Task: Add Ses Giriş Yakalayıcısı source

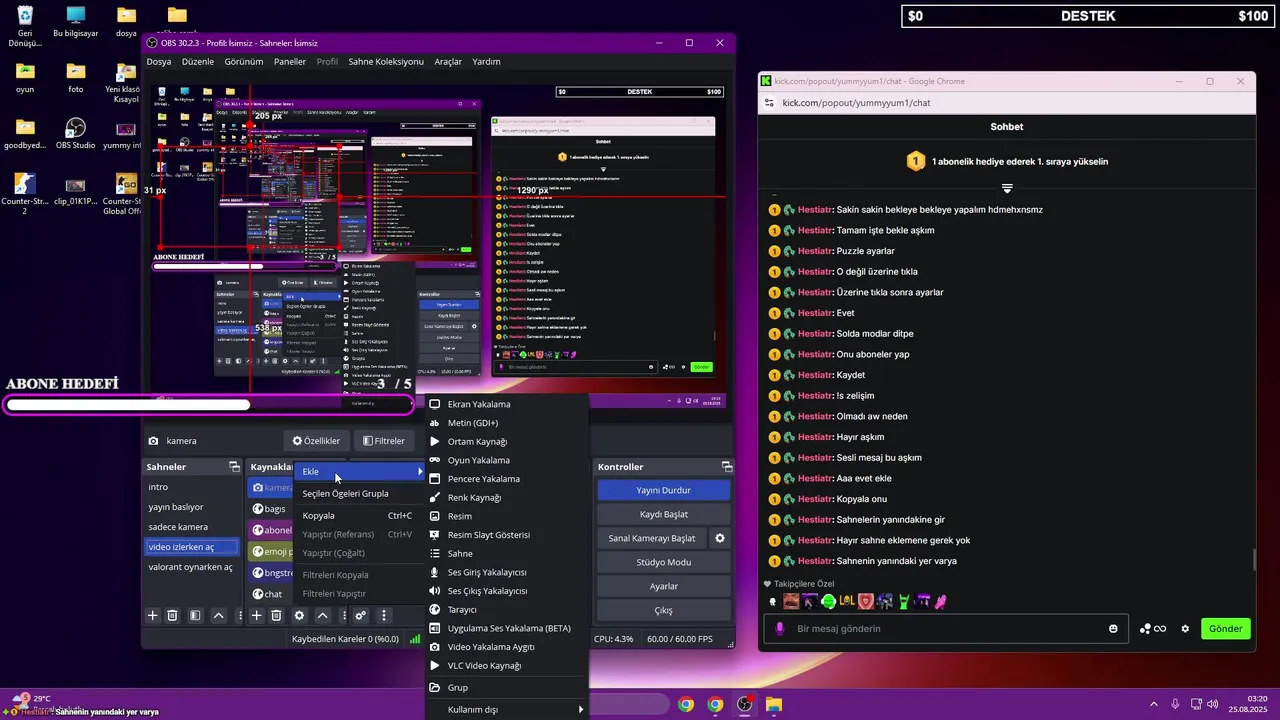Action: [x=507, y=572]
